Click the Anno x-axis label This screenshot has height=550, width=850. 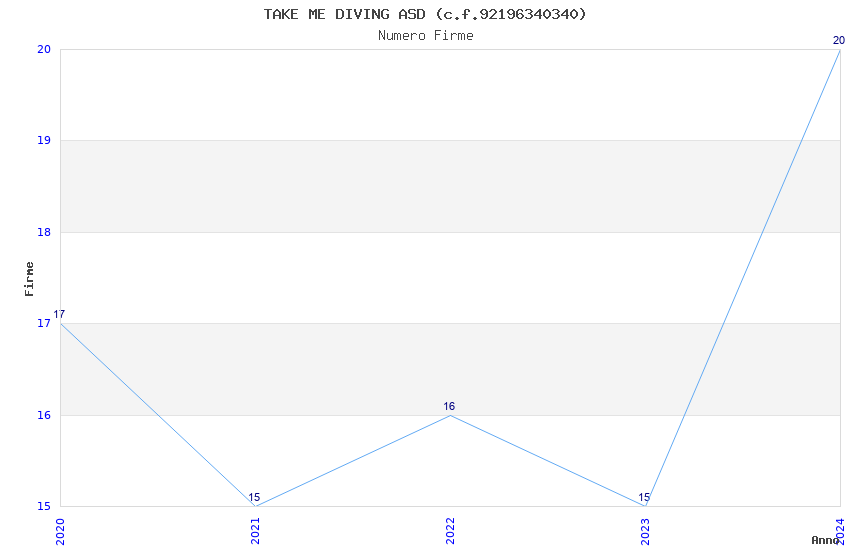825,540
